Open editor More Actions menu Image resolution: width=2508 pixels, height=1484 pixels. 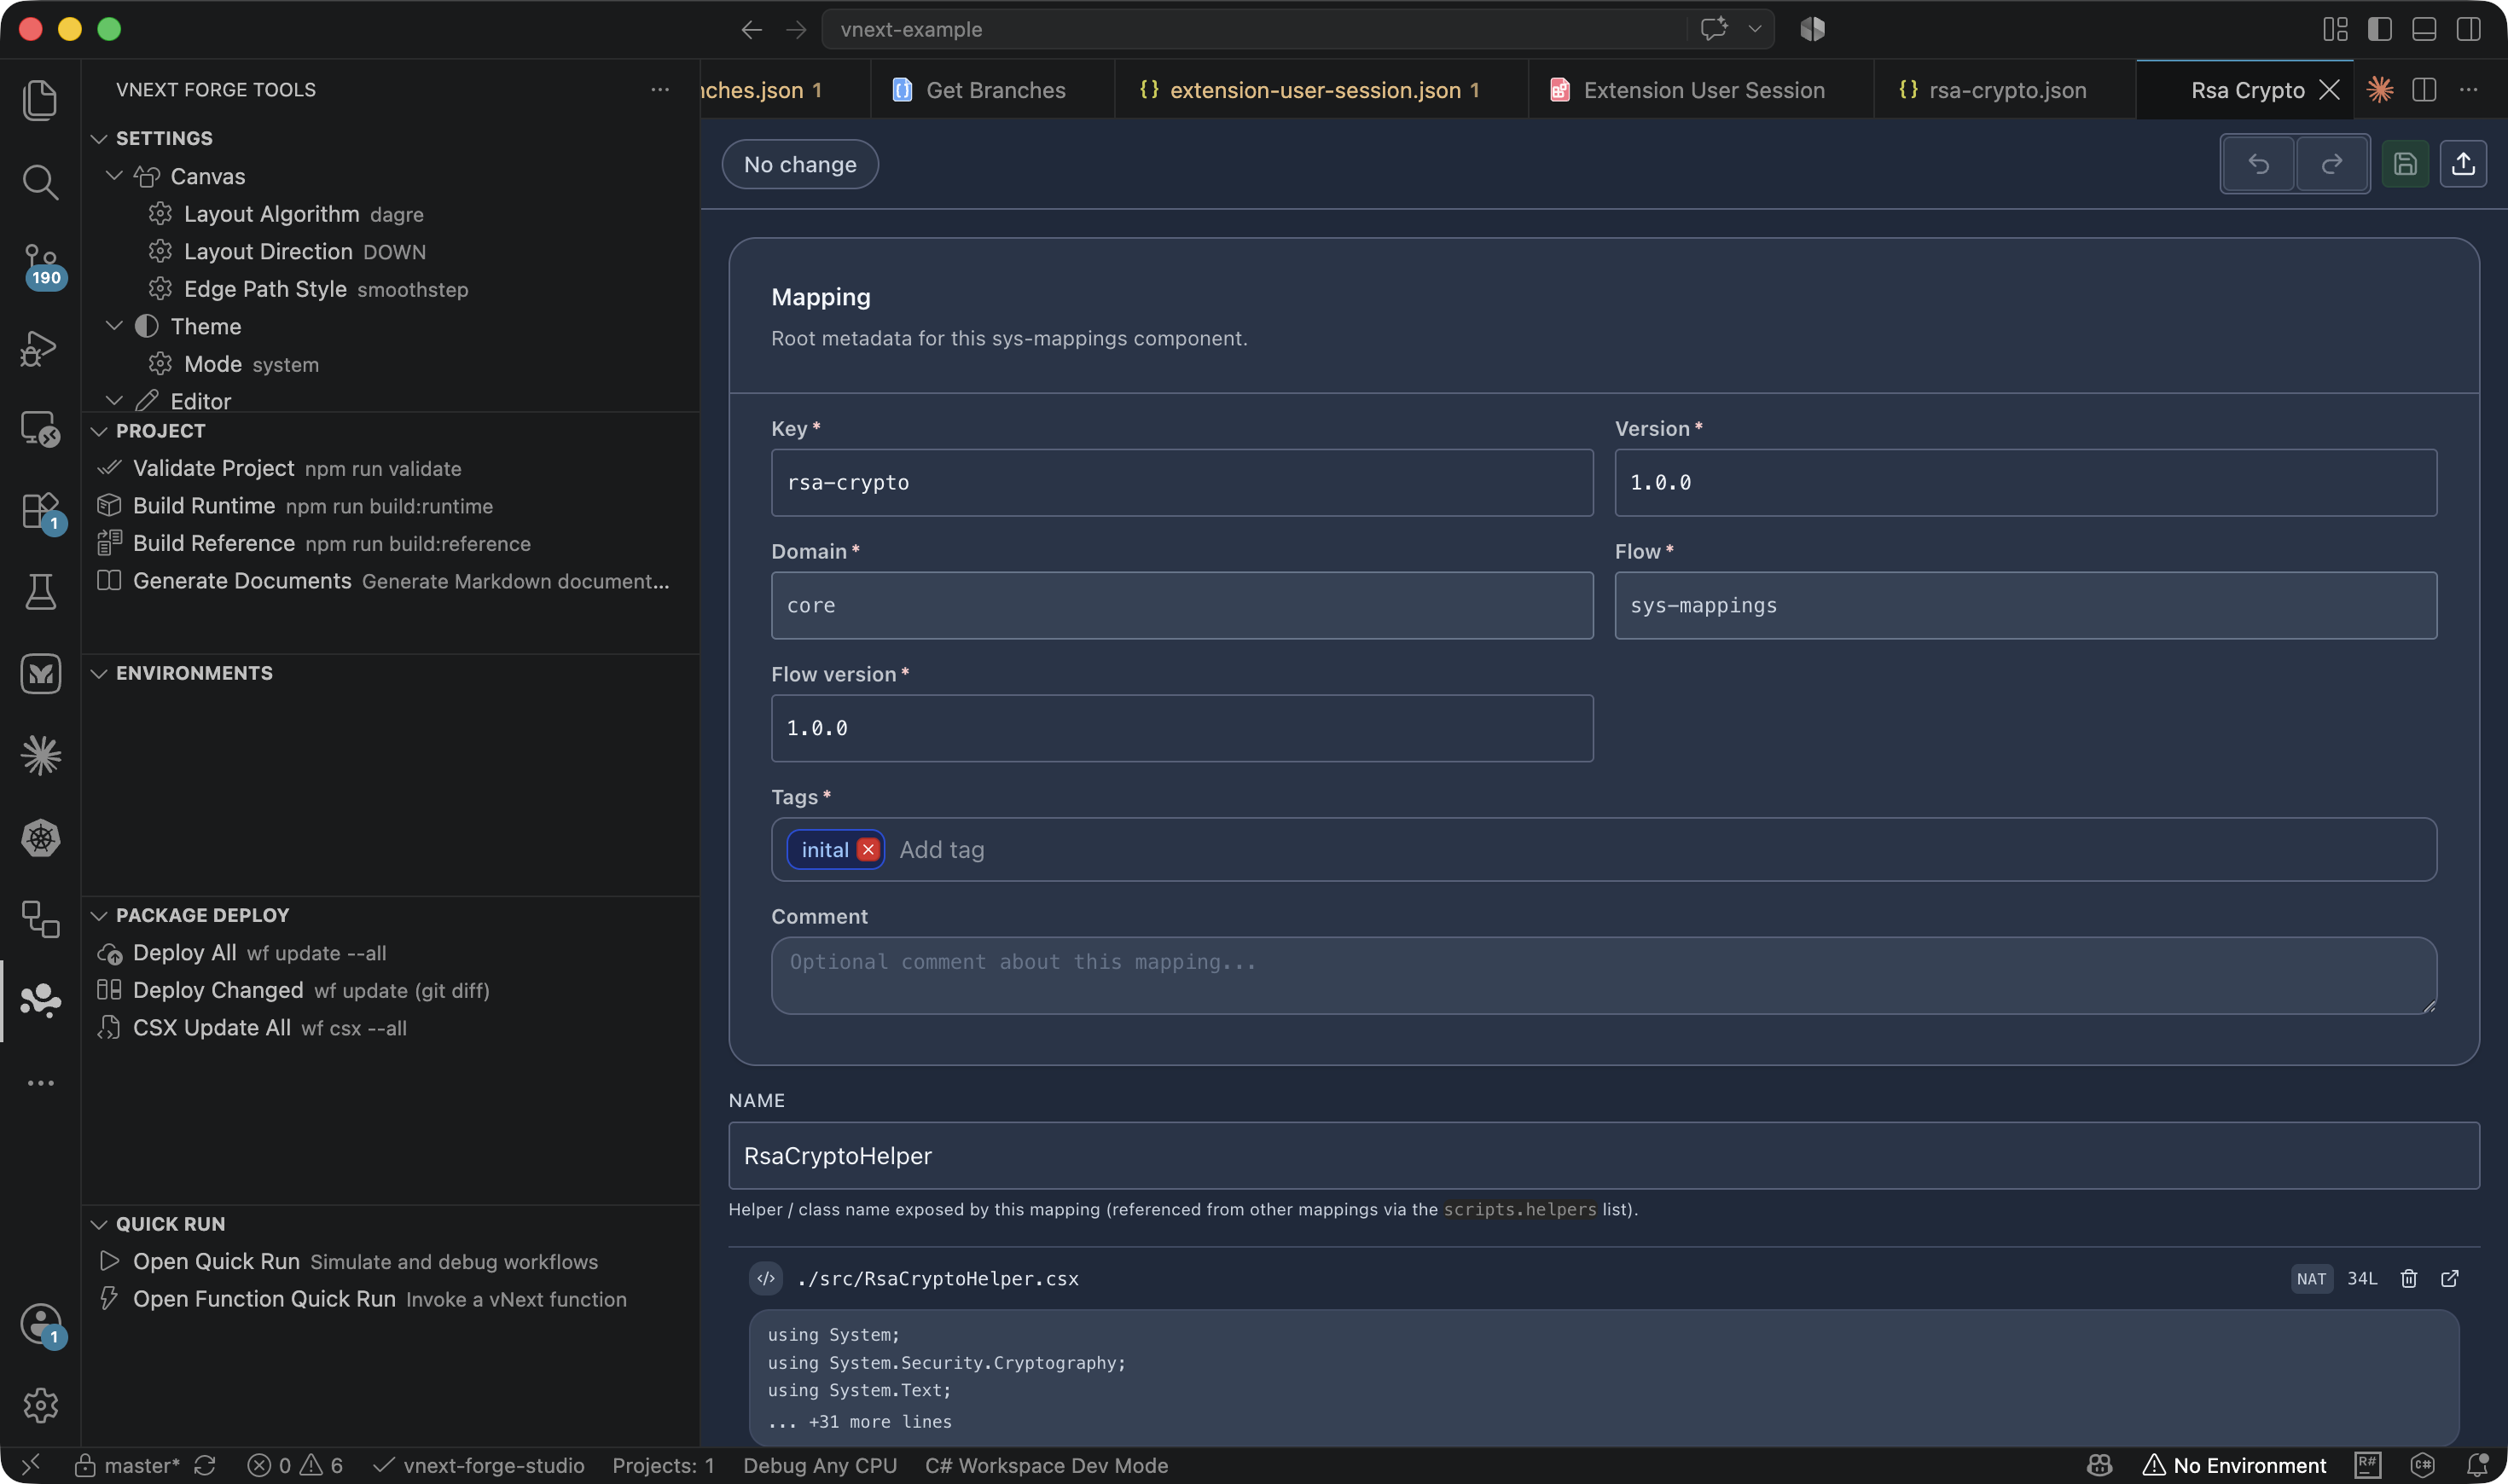tap(2468, 90)
